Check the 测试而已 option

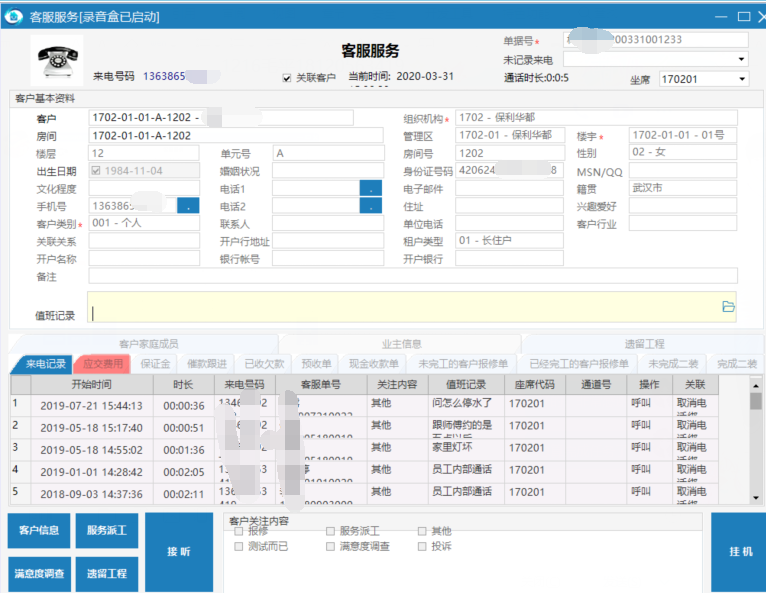(x=238, y=546)
